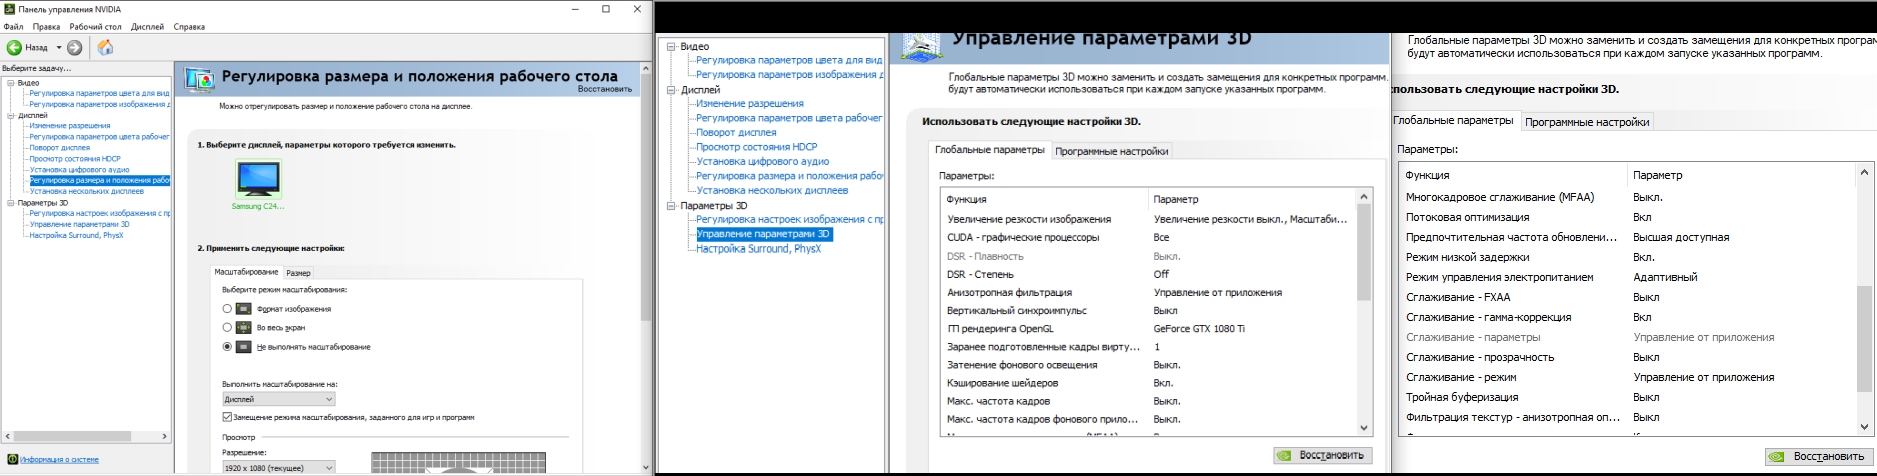1877x476 pixels.
Task: Select the Программные настройки tab above the MFAA list
Action: click(1587, 122)
